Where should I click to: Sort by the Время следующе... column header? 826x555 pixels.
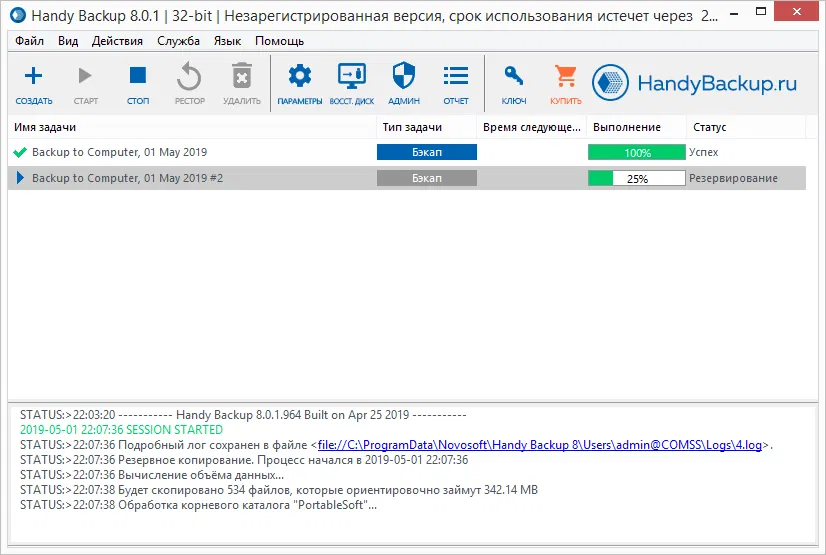(532, 127)
